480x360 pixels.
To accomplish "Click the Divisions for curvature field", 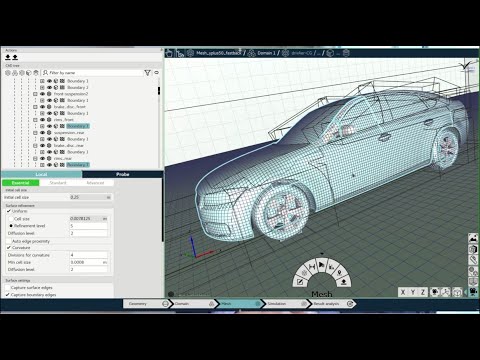I will [89, 255].
